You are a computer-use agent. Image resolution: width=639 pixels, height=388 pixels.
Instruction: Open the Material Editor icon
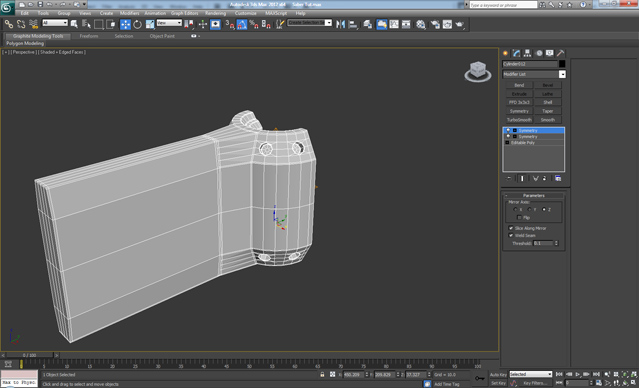pyautogui.click(x=421, y=24)
